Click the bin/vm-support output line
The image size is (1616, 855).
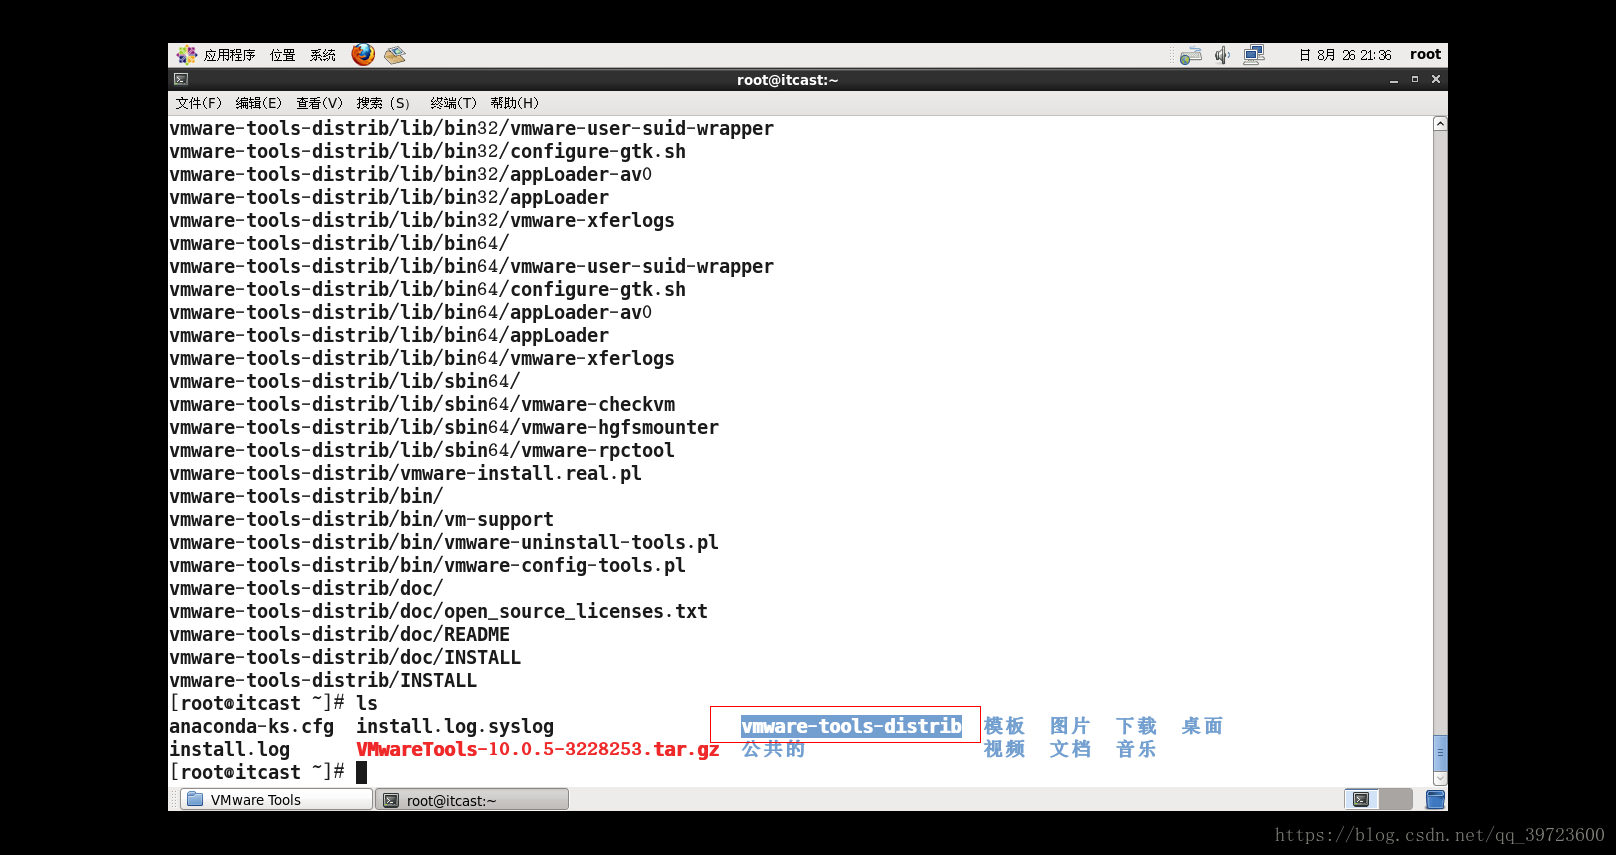(361, 519)
